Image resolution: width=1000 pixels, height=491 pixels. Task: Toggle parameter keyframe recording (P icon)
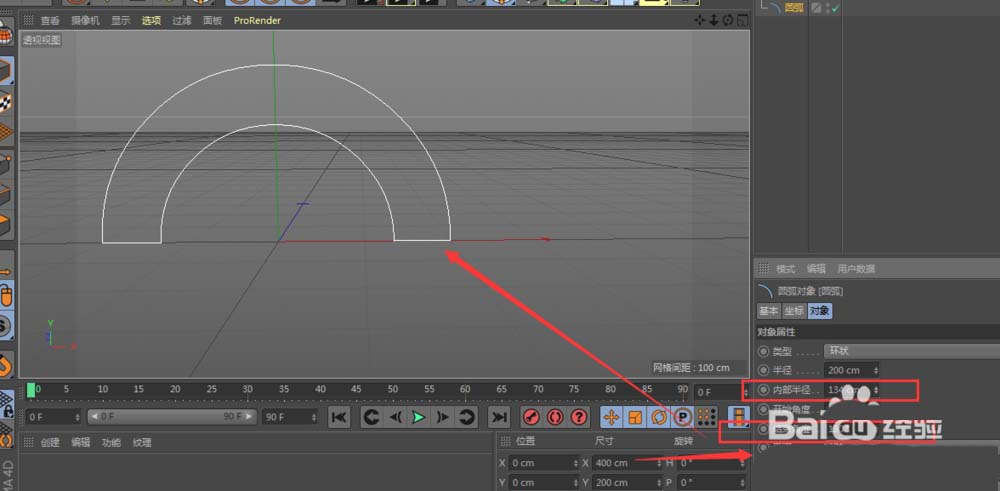pyautogui.click(x=684, y=417)
